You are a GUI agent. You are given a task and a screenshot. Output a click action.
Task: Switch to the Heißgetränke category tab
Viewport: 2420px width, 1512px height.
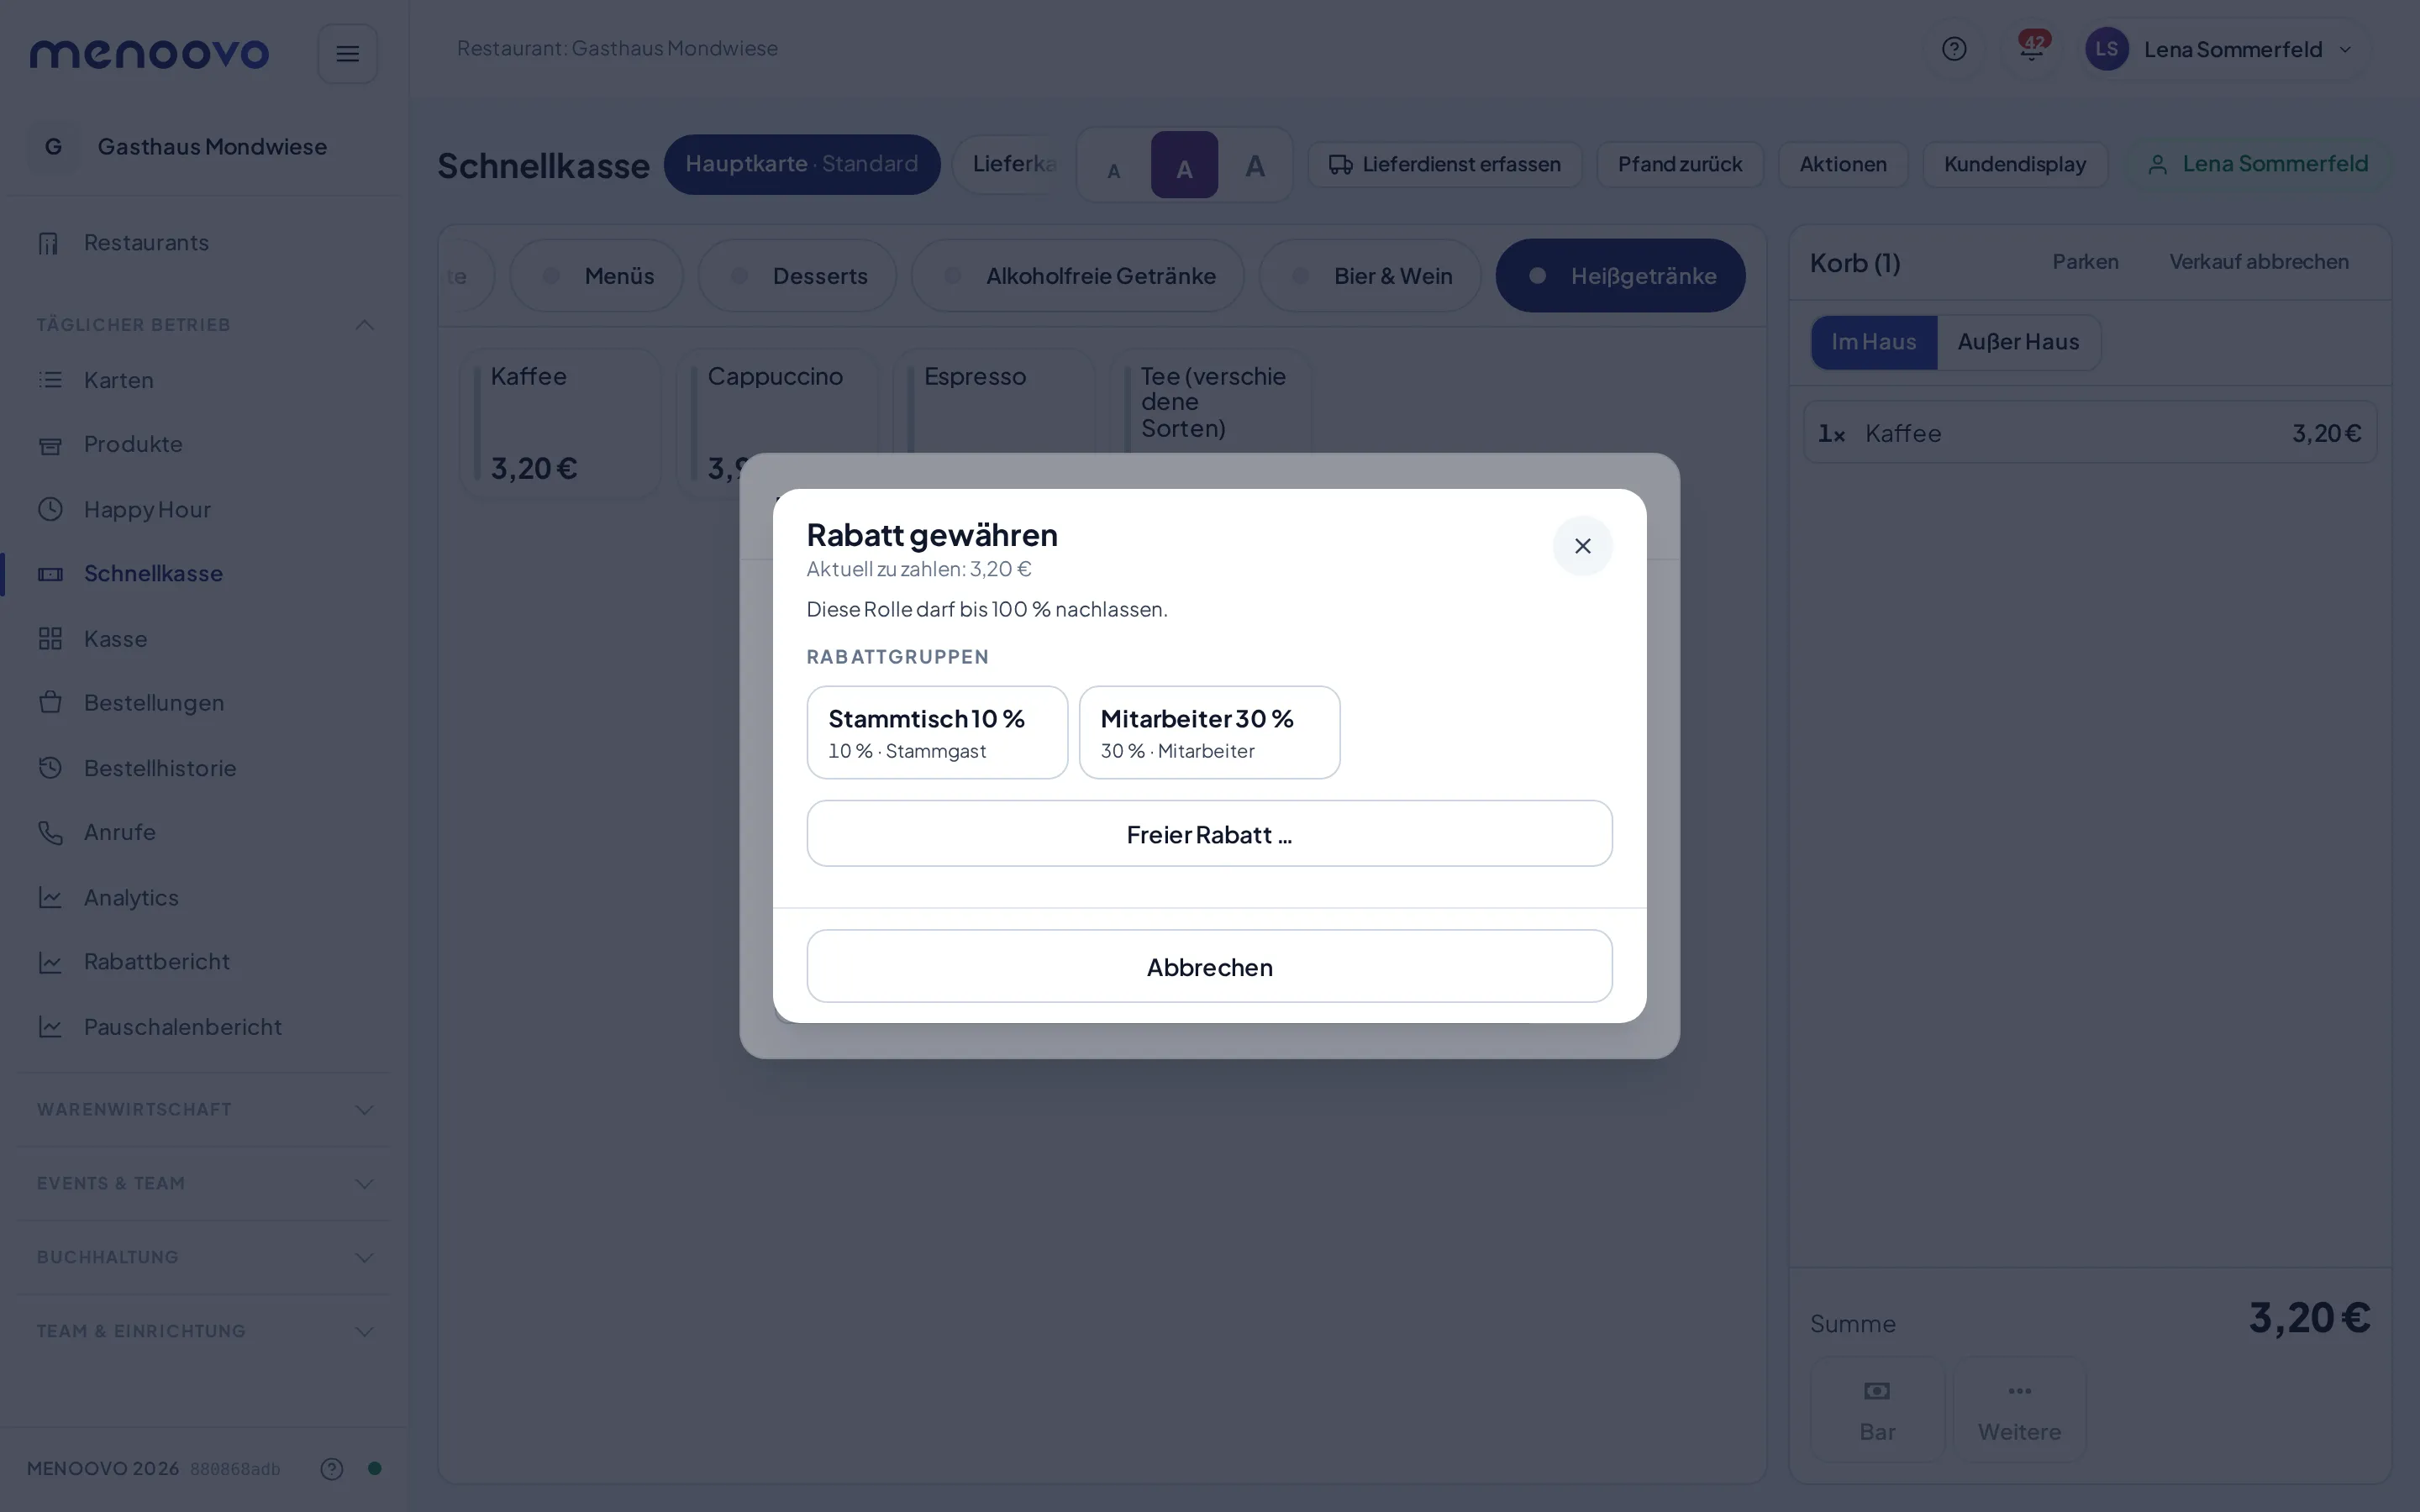click(1620, 276)
